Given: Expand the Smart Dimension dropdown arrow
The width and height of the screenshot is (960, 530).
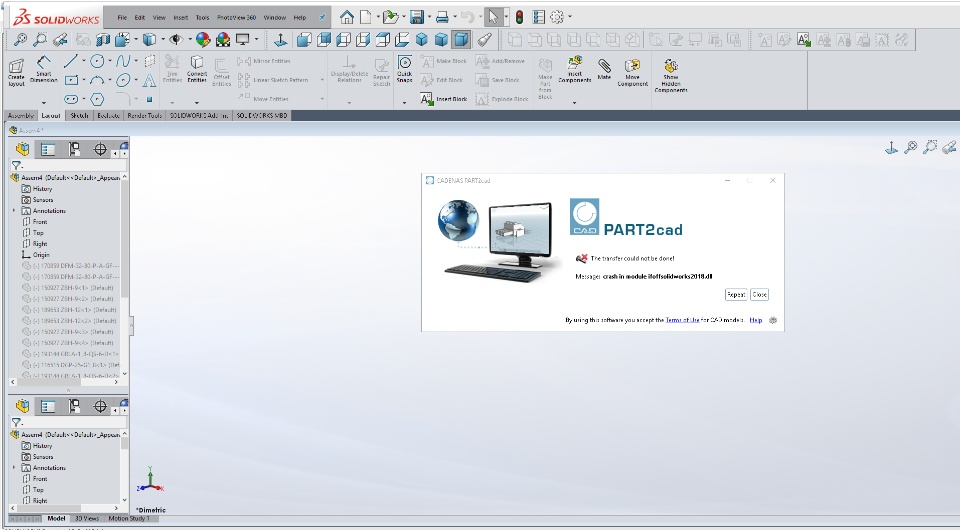Looking at the screenshot, I should coord(43,103).
